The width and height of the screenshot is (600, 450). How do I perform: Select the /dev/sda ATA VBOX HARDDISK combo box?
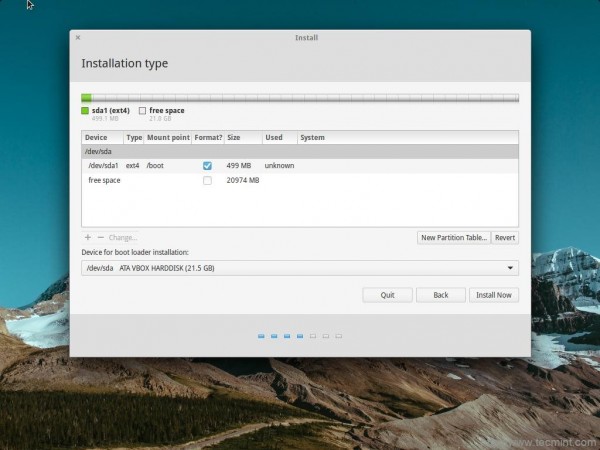point(300,268)
